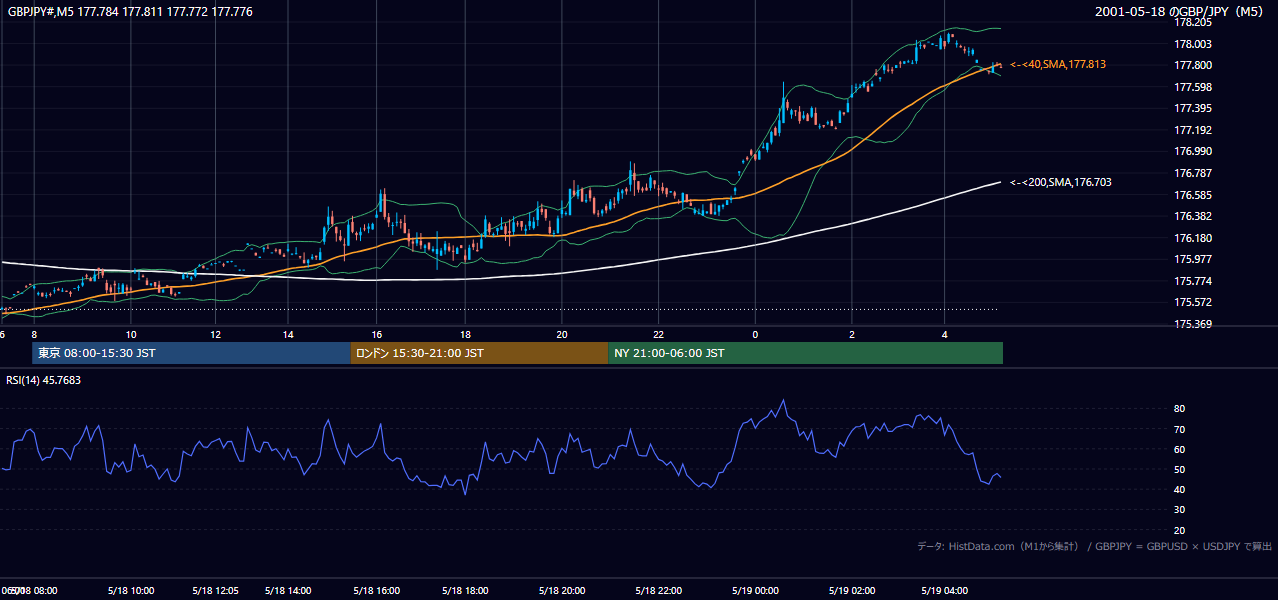Click the 175.572 price axis value
1278x600 pixels.
point(1192,302)
